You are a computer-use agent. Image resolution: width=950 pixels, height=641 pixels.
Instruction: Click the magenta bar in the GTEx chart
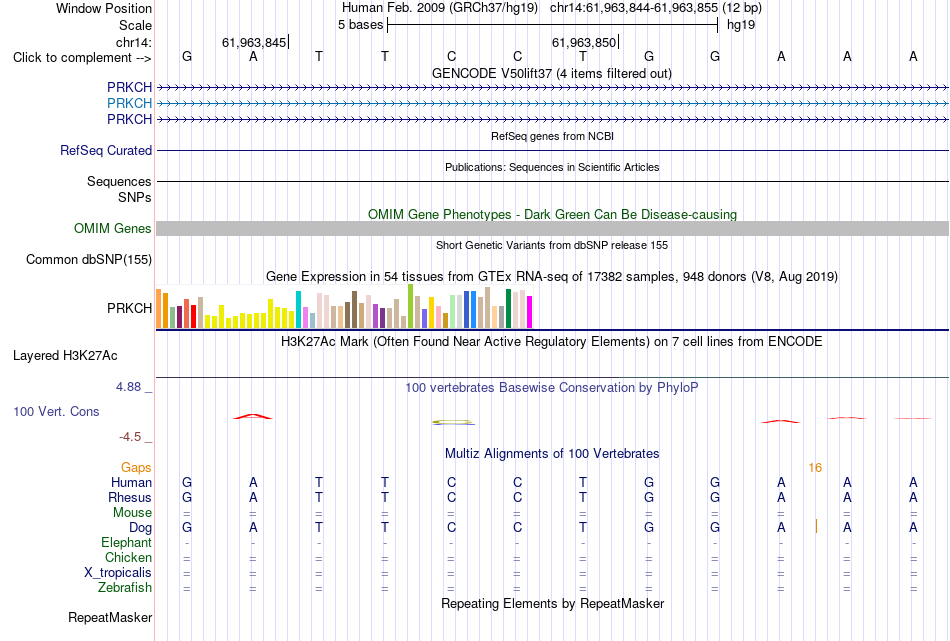coord(530,312)
